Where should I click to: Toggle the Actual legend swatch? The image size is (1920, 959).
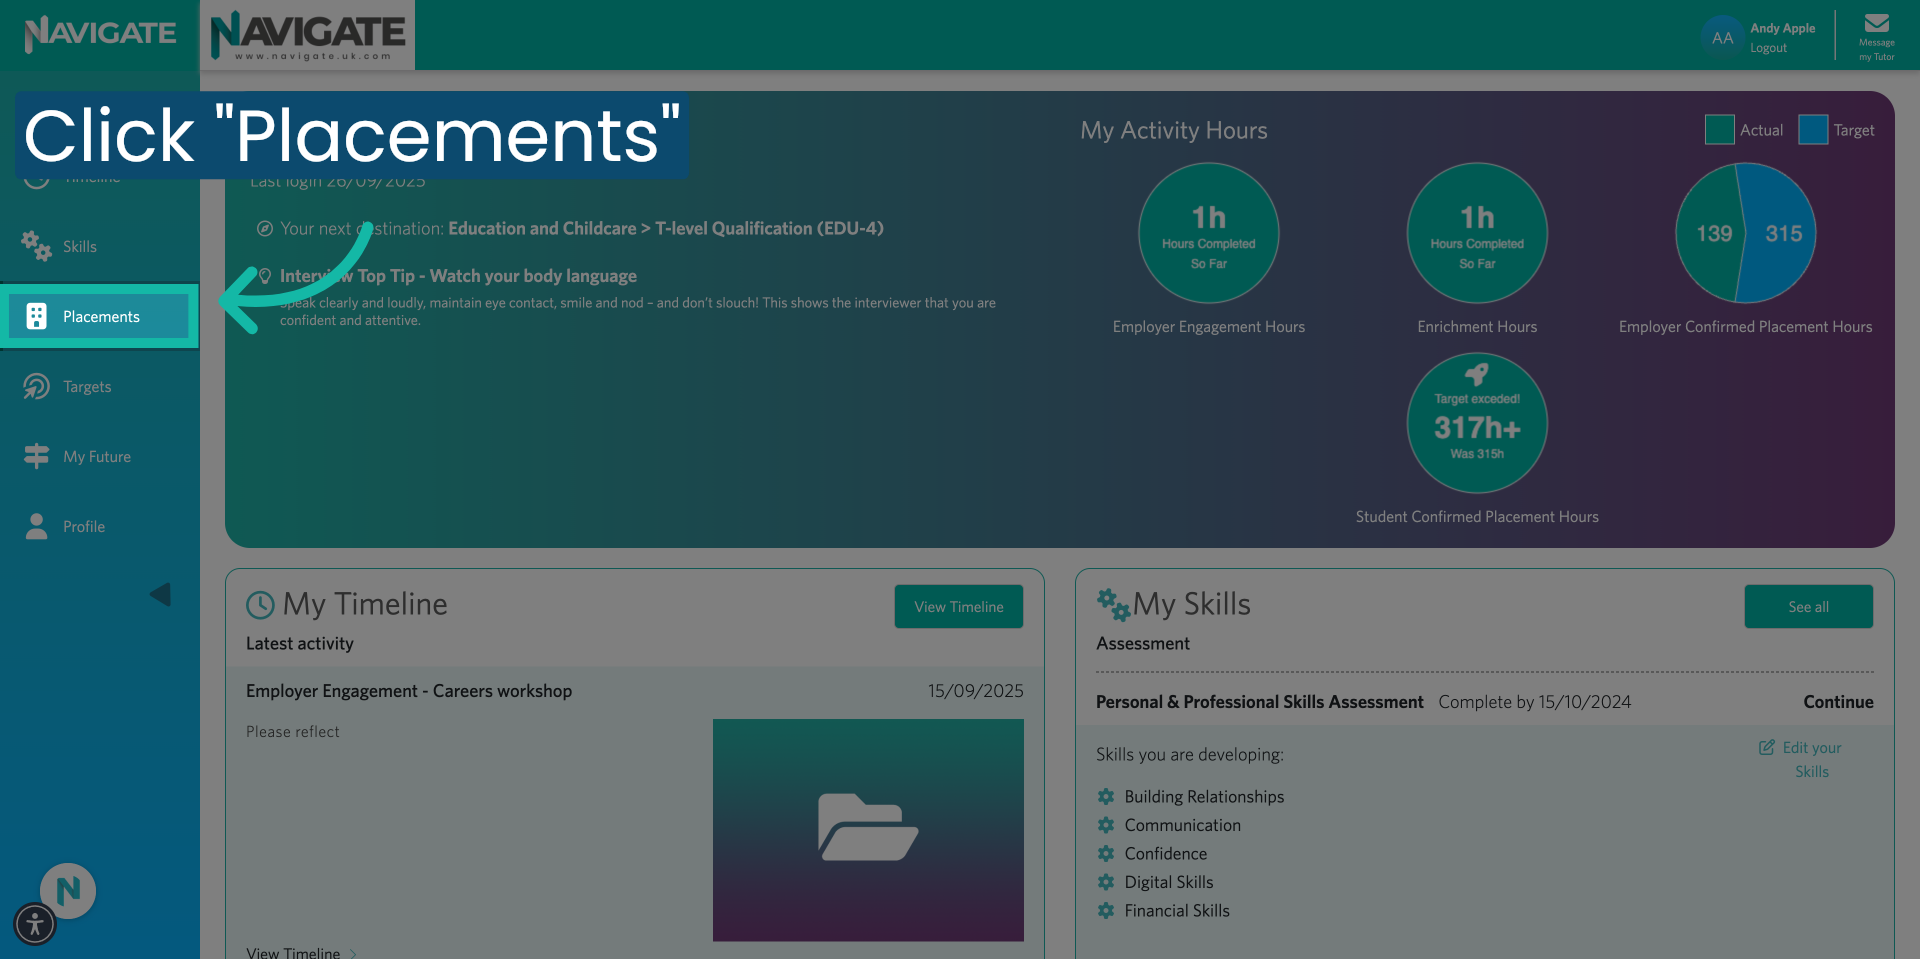(1719, 129)
